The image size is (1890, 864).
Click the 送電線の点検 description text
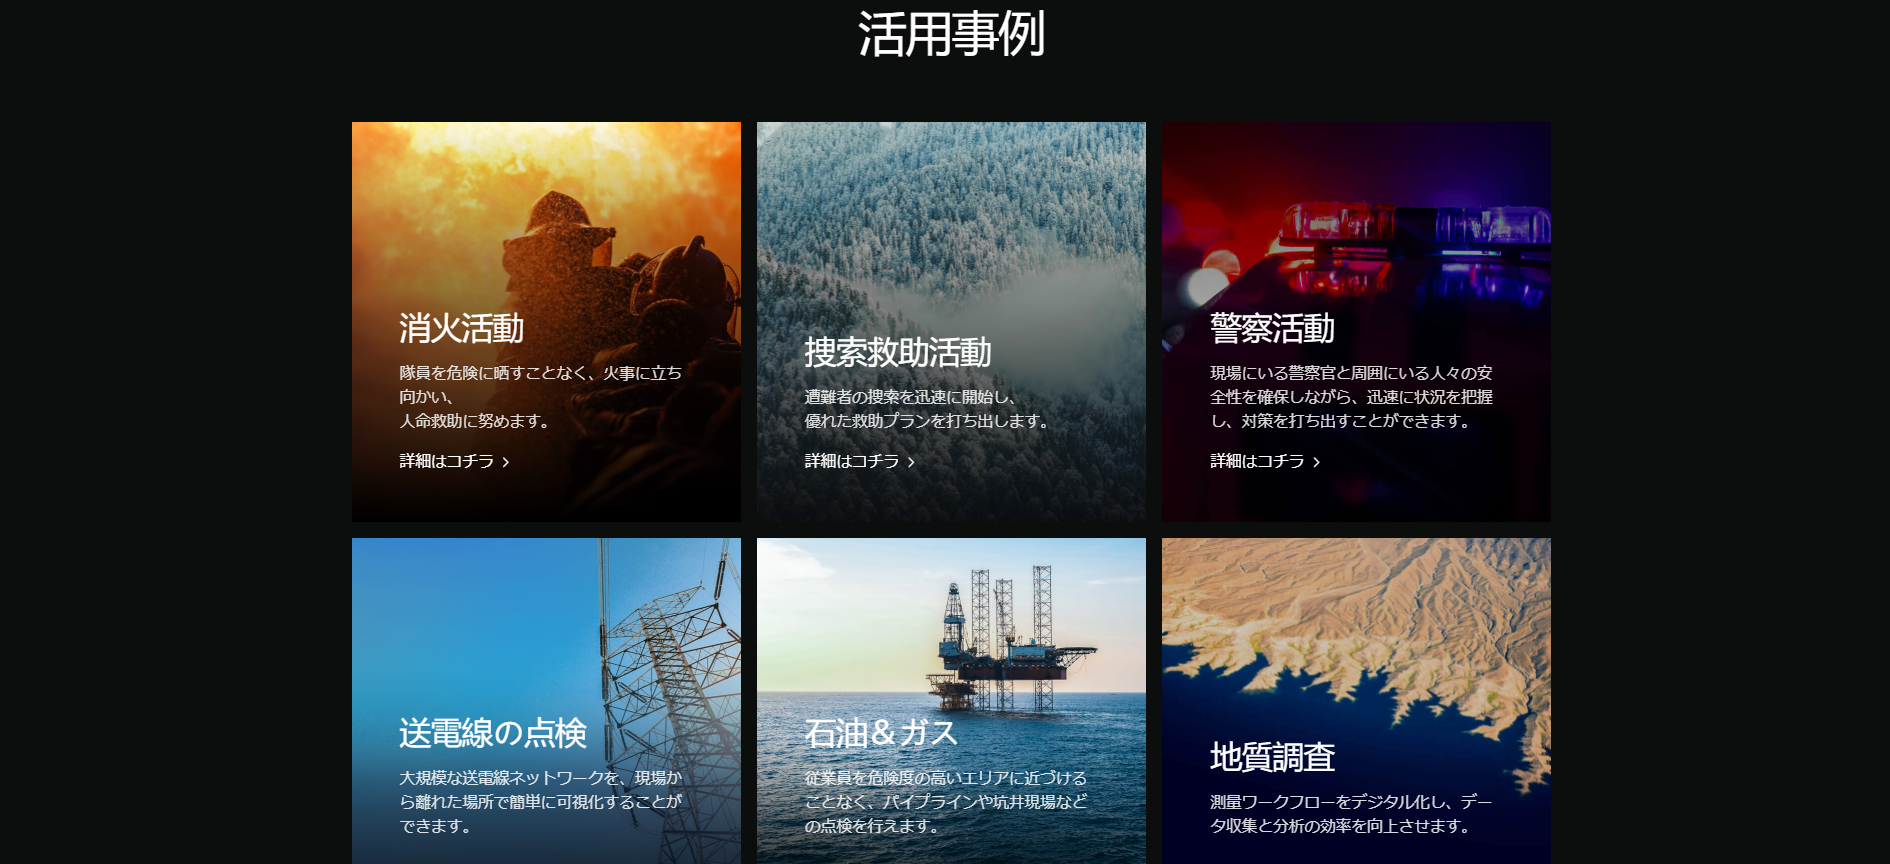541,802
